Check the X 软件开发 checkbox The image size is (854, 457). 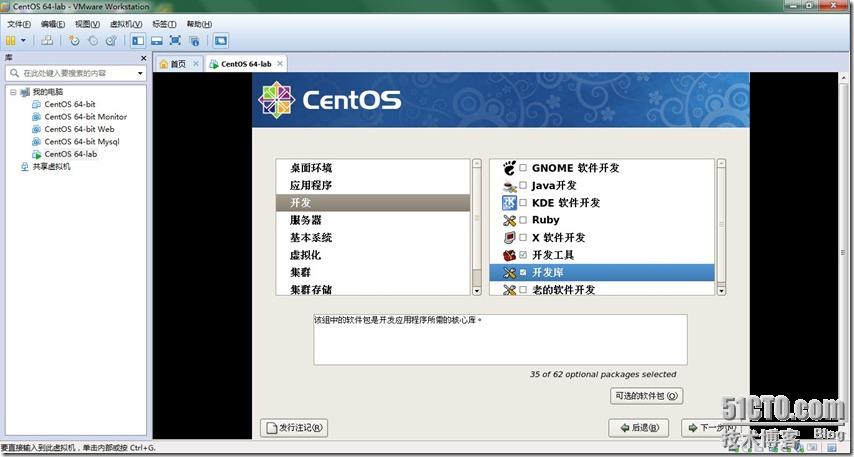pos(523,237)
